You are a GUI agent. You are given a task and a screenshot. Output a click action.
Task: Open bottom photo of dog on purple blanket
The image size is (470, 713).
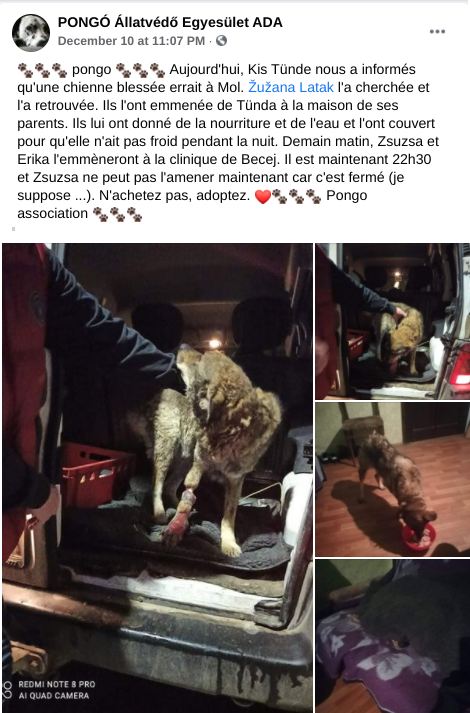(393, 636)
